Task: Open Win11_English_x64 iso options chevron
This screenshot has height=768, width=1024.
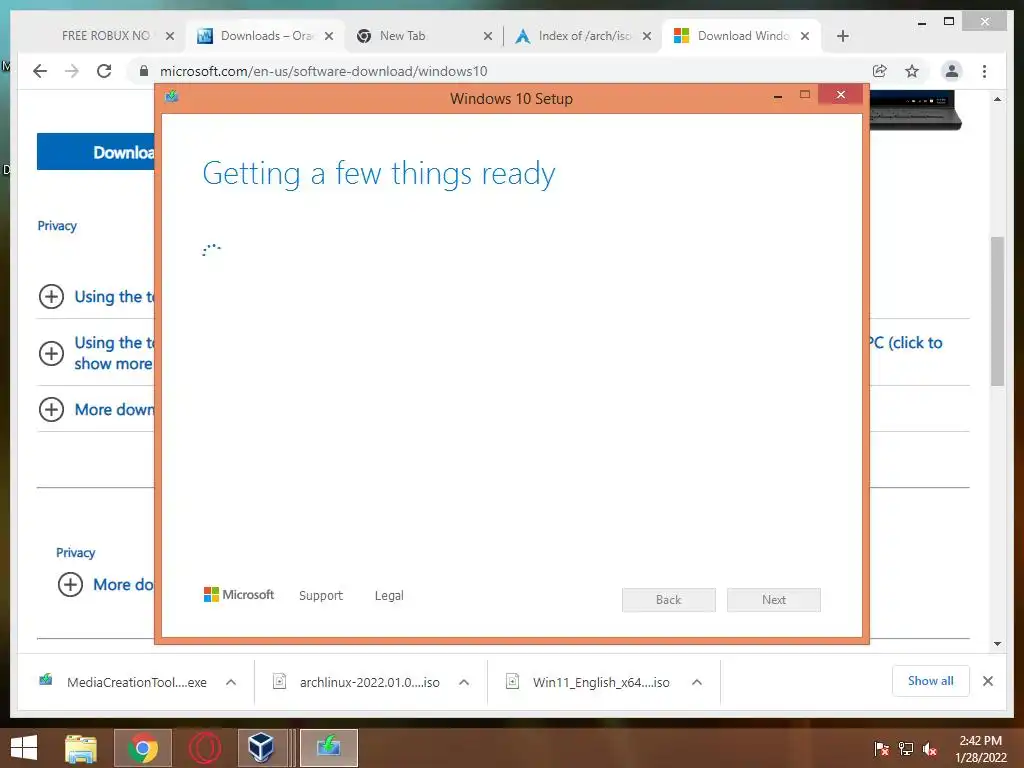Action: coord(697,682)
